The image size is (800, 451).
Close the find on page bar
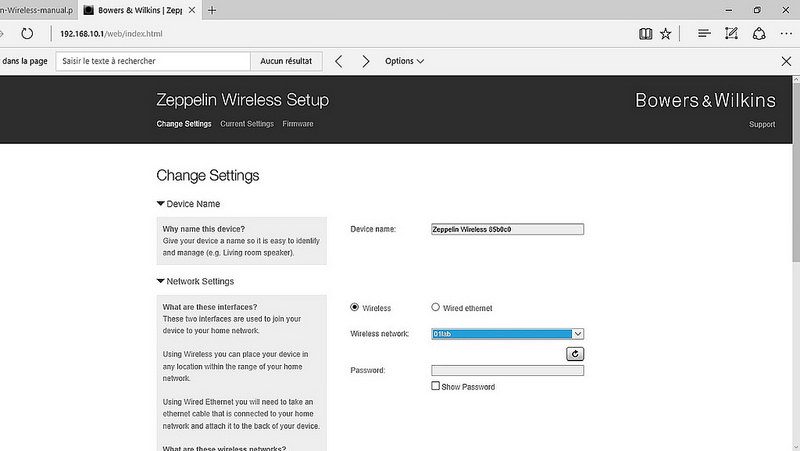[x=786, y=61]
